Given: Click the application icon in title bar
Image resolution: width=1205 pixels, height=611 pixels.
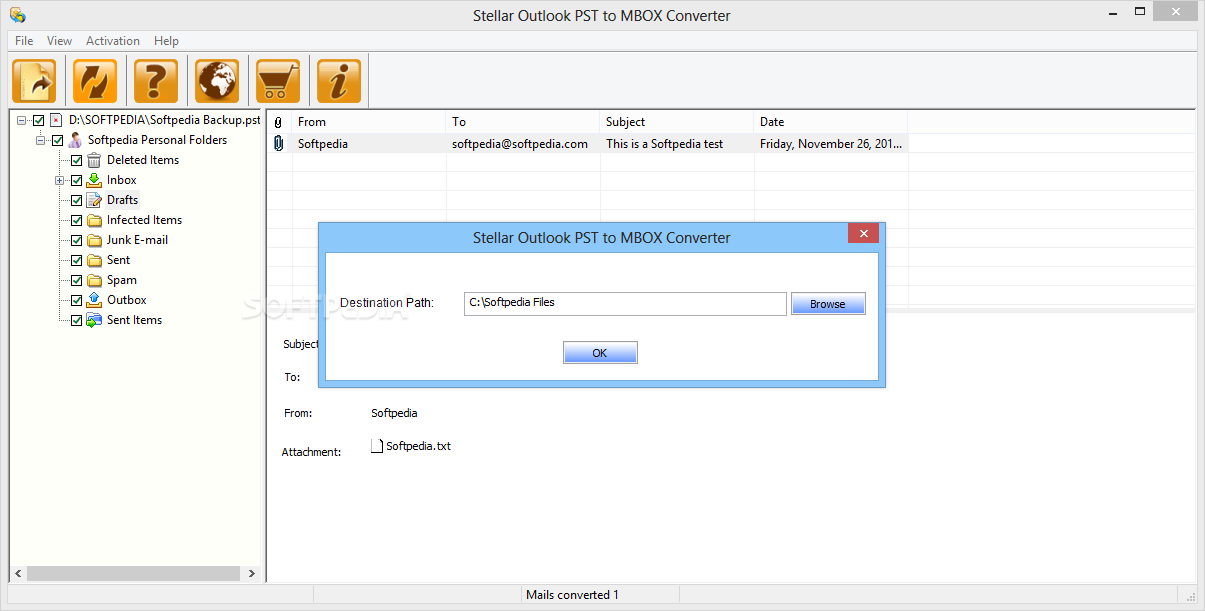Looking at the screenshot, I should pos(17,15).
